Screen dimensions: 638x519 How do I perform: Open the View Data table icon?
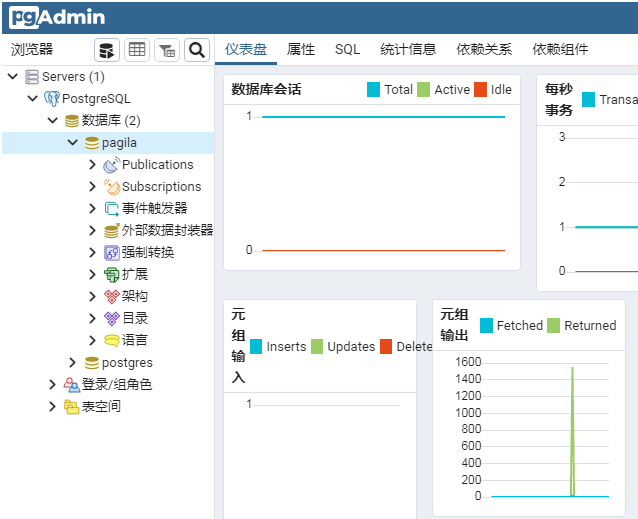136,50
